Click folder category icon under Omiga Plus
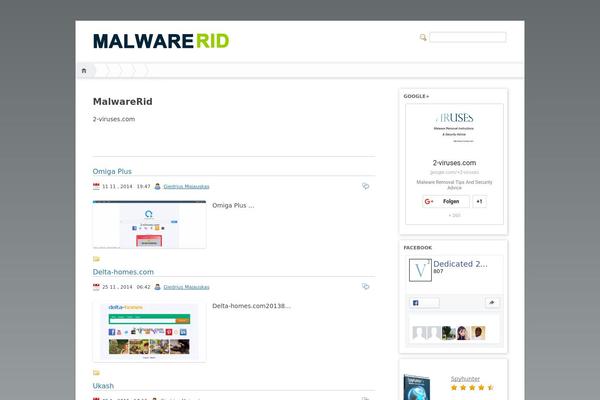Image resolution: width=600 pixels, height=400 pixels. pyautogui.click(x=96, y=259)
